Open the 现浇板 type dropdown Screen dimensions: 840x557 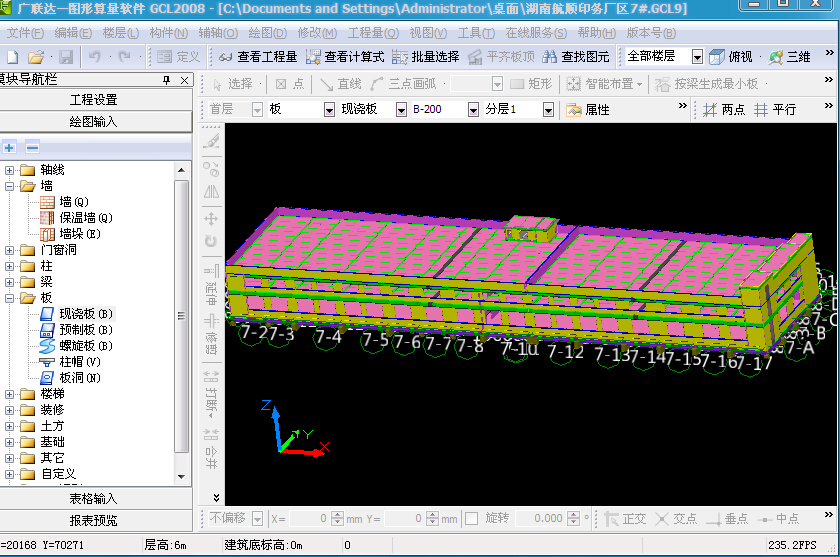[x=401, y=110]
